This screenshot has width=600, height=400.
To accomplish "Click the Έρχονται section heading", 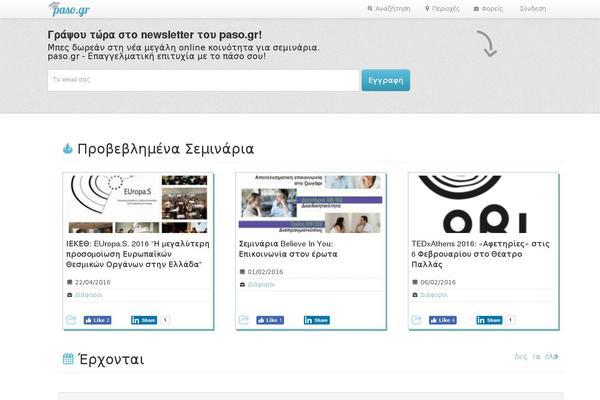I will (x=111, y=359).
